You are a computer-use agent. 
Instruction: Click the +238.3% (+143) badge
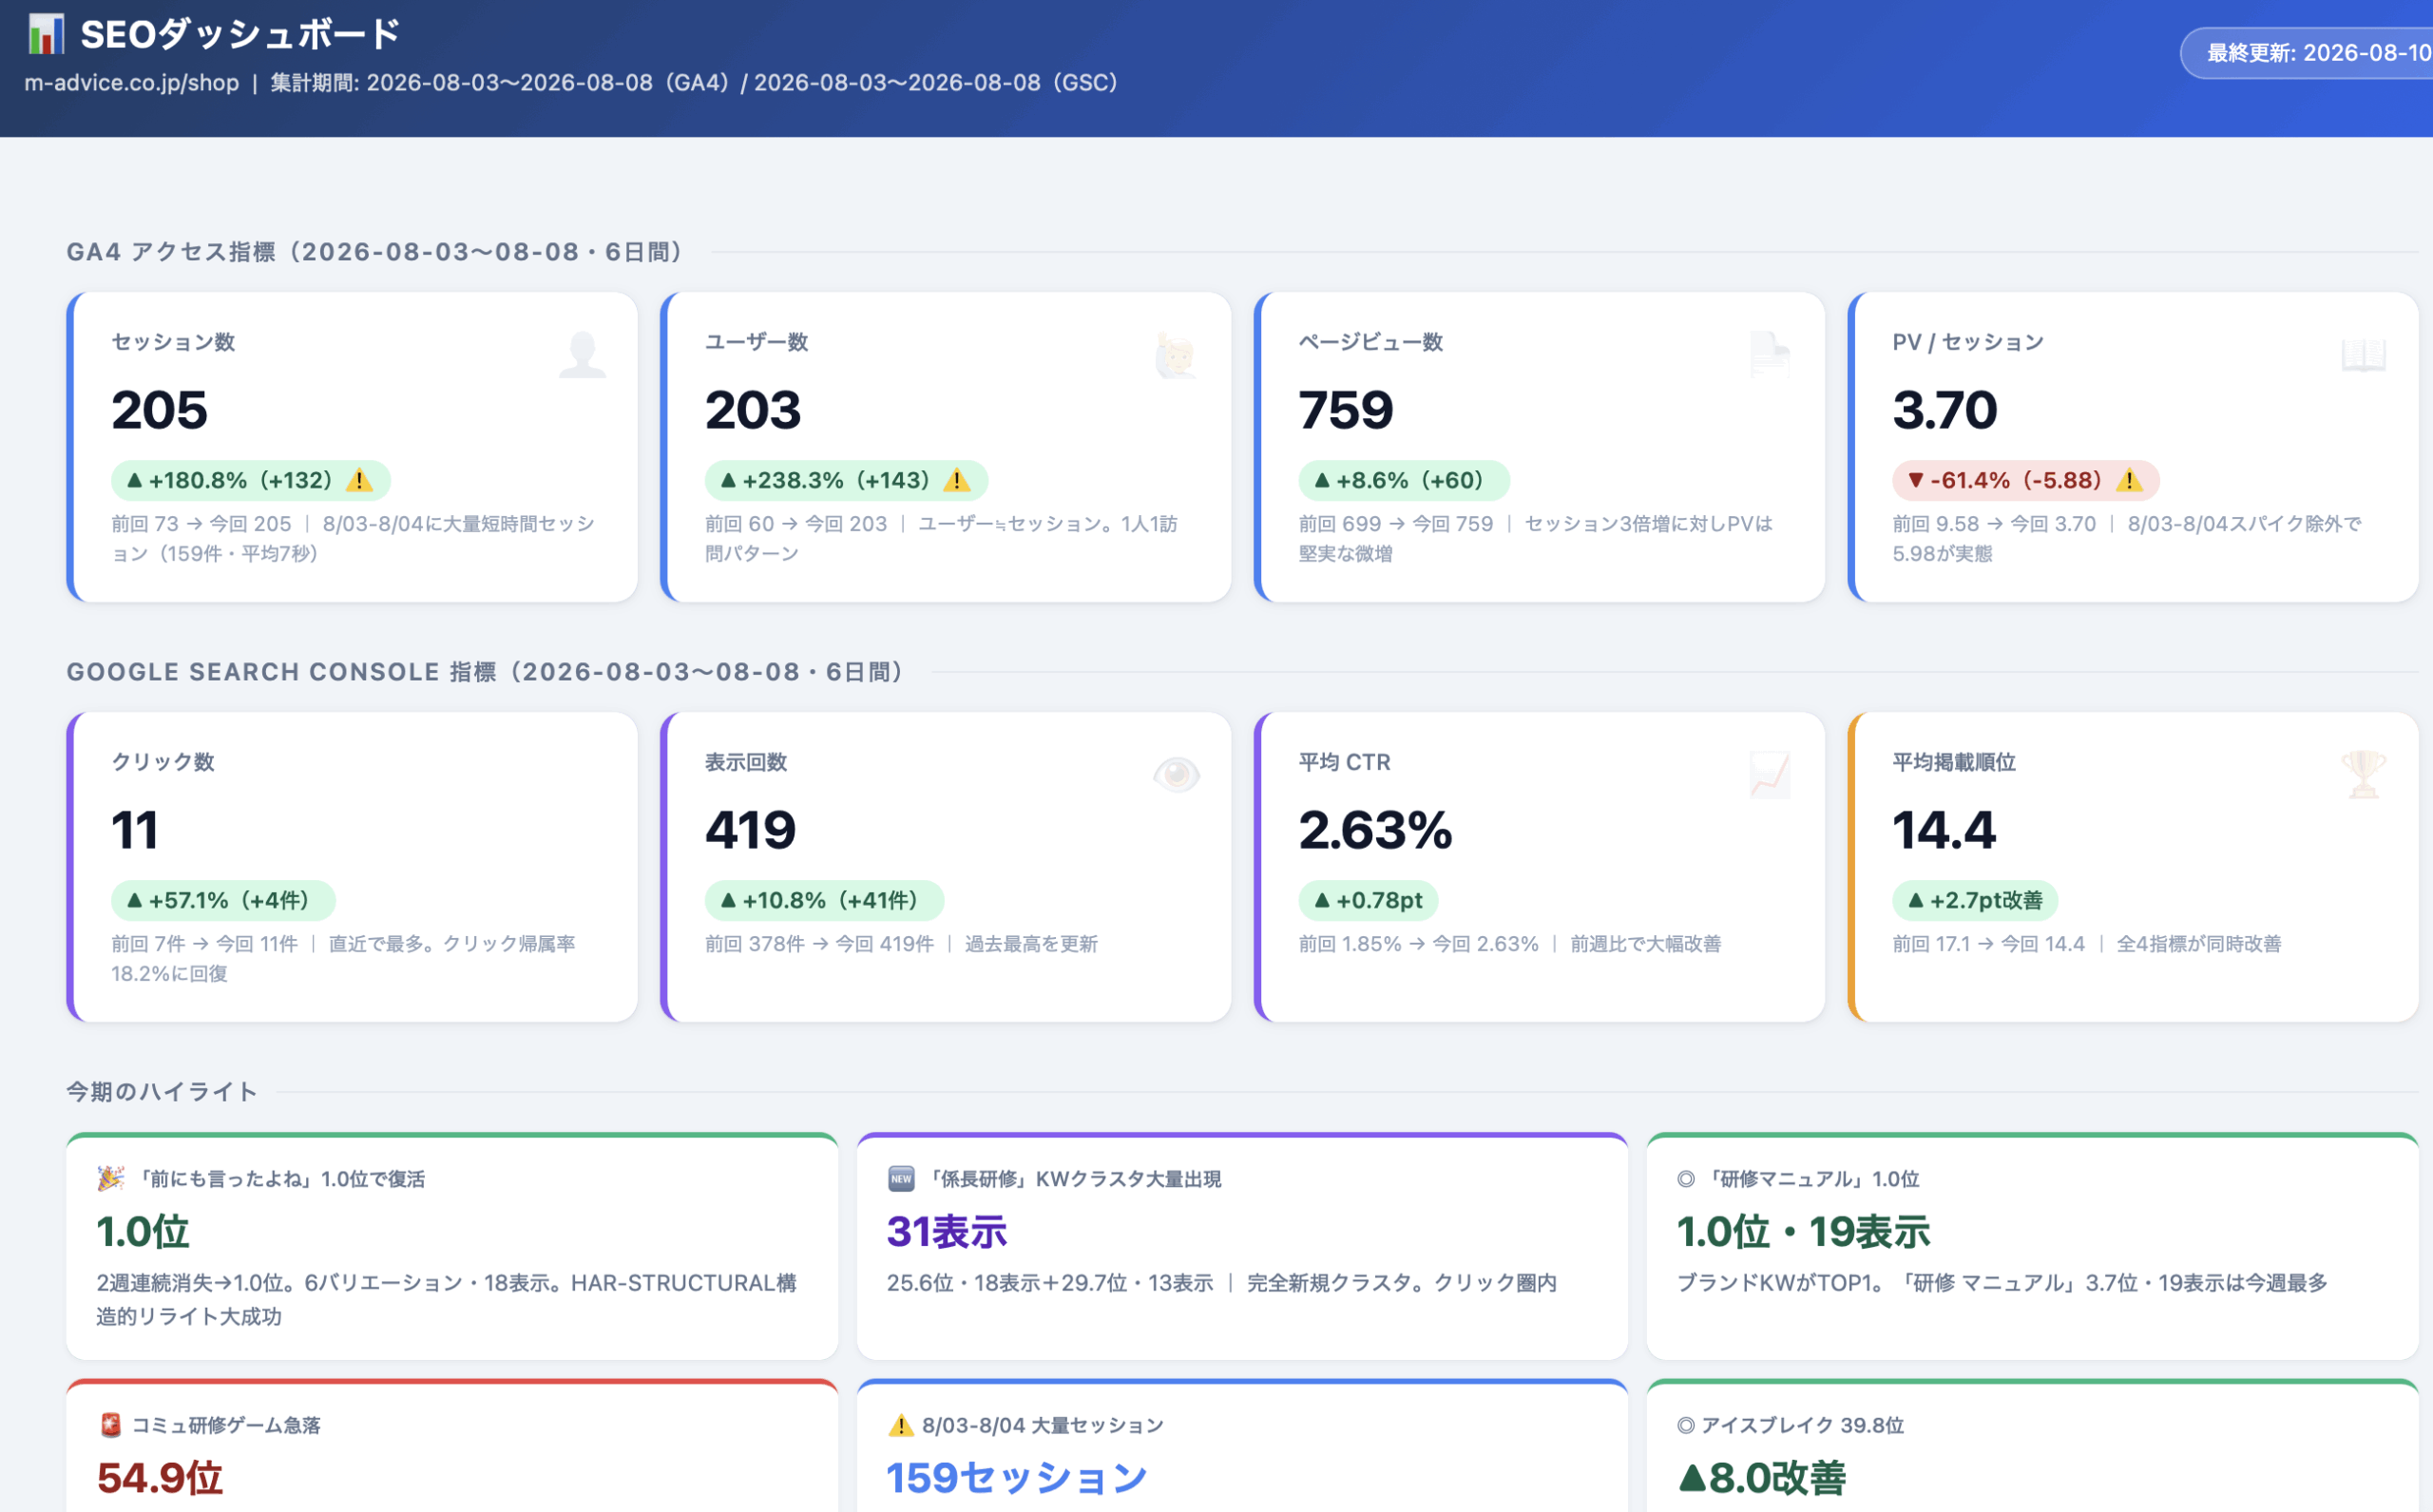pos(846,480)
